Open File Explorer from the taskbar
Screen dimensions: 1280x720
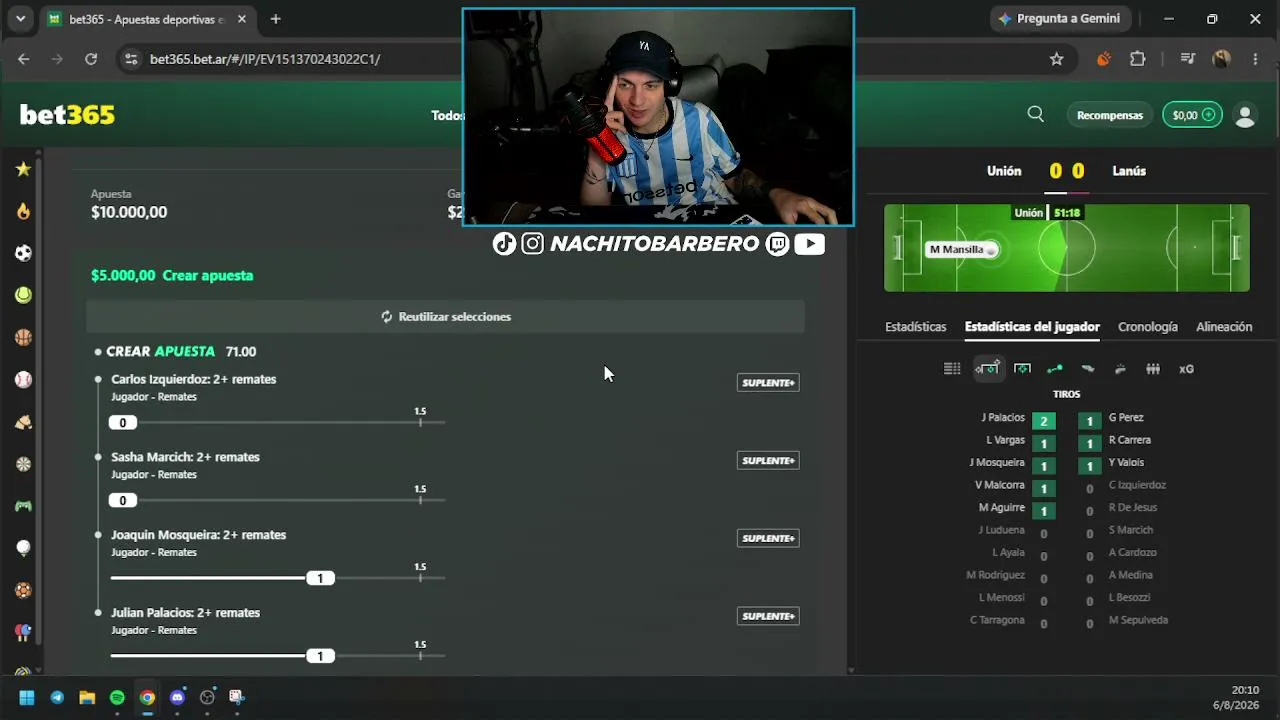coord(87,697)
